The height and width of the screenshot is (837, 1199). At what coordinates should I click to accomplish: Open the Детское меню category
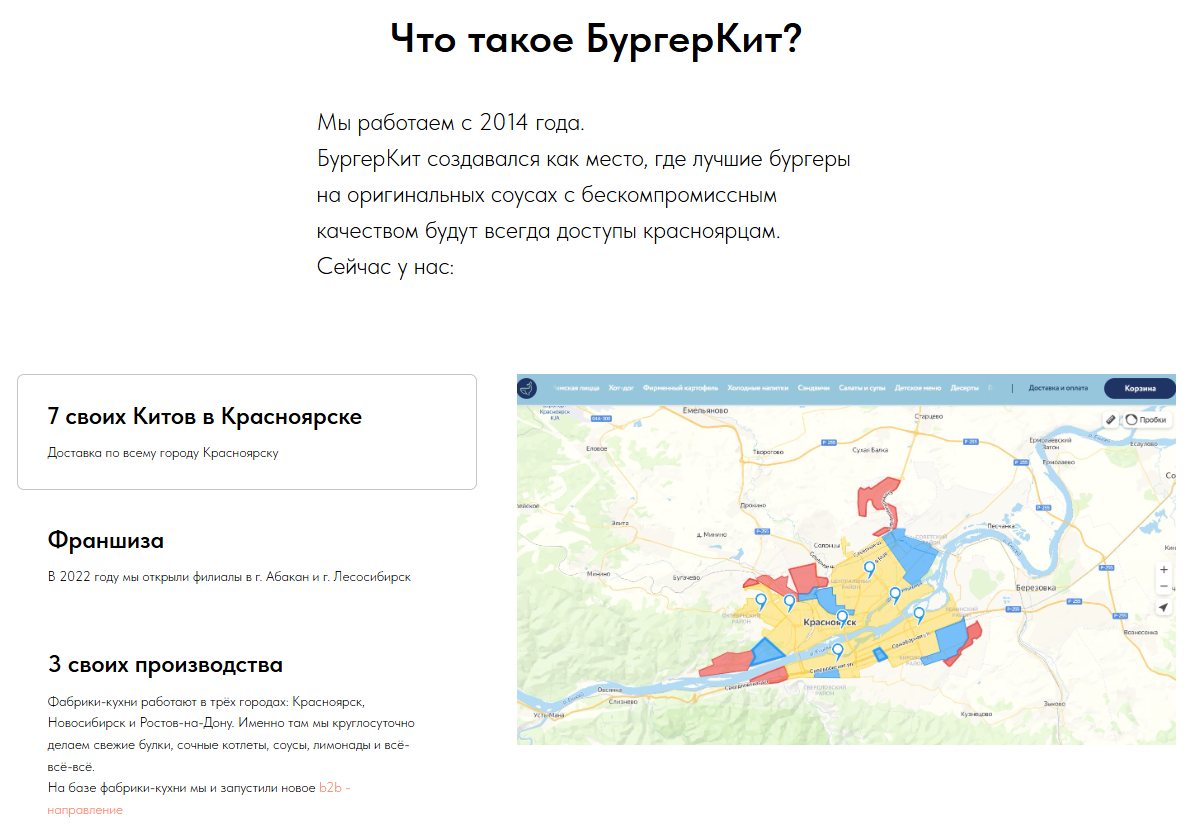(918, 388)
